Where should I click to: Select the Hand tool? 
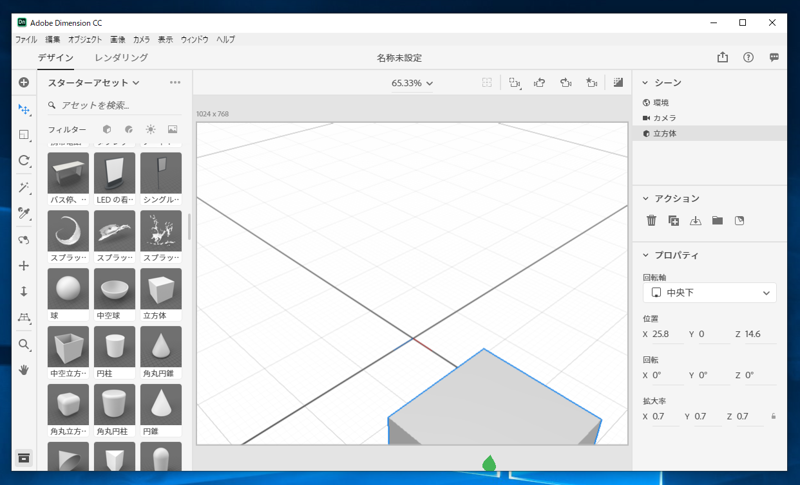point(24,370)
